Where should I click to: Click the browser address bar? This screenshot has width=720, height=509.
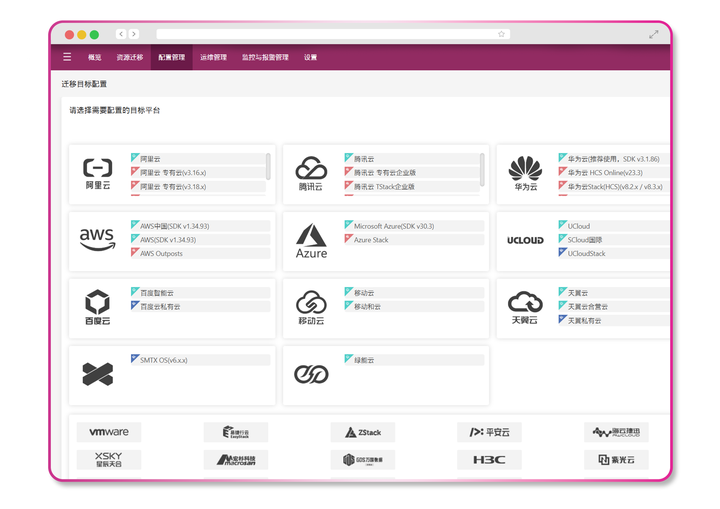333,34
